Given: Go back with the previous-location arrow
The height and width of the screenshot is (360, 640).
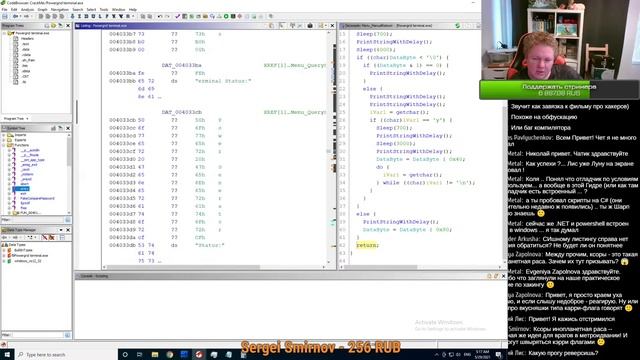Looking at the screenshot, I should click(x=15, y=16).
